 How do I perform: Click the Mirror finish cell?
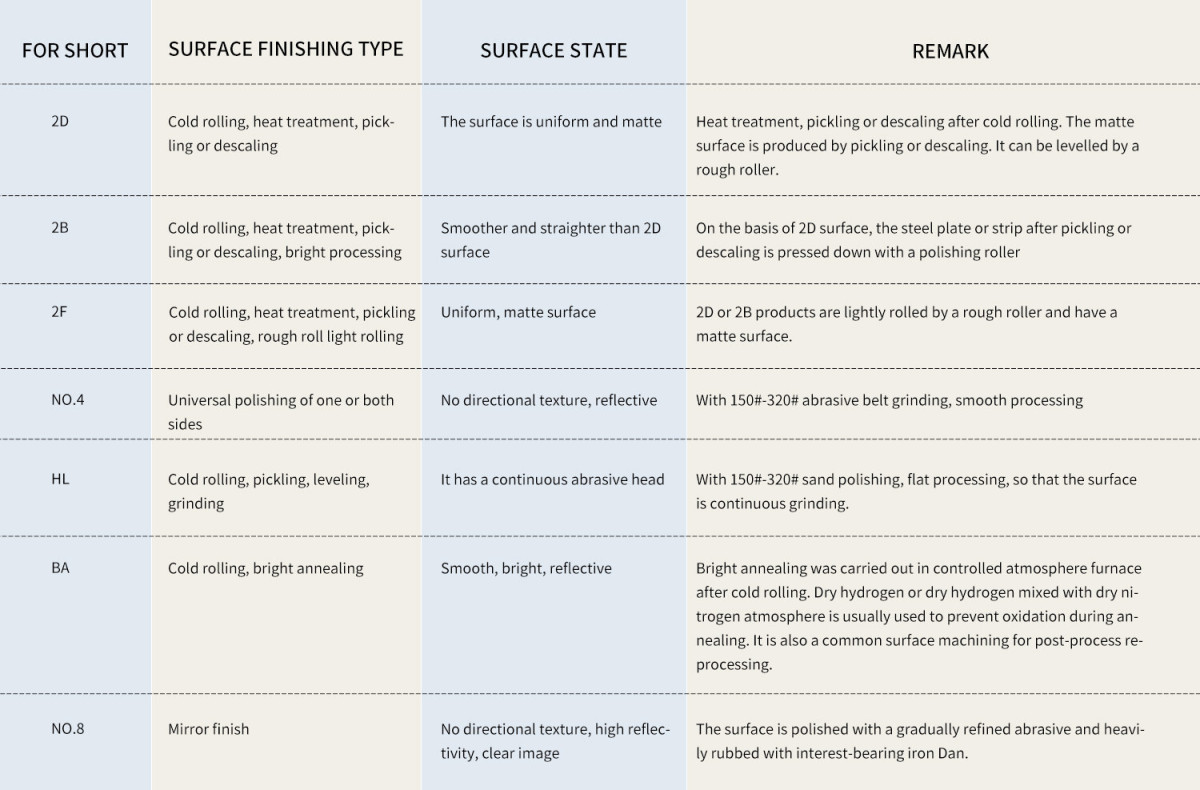208,729
